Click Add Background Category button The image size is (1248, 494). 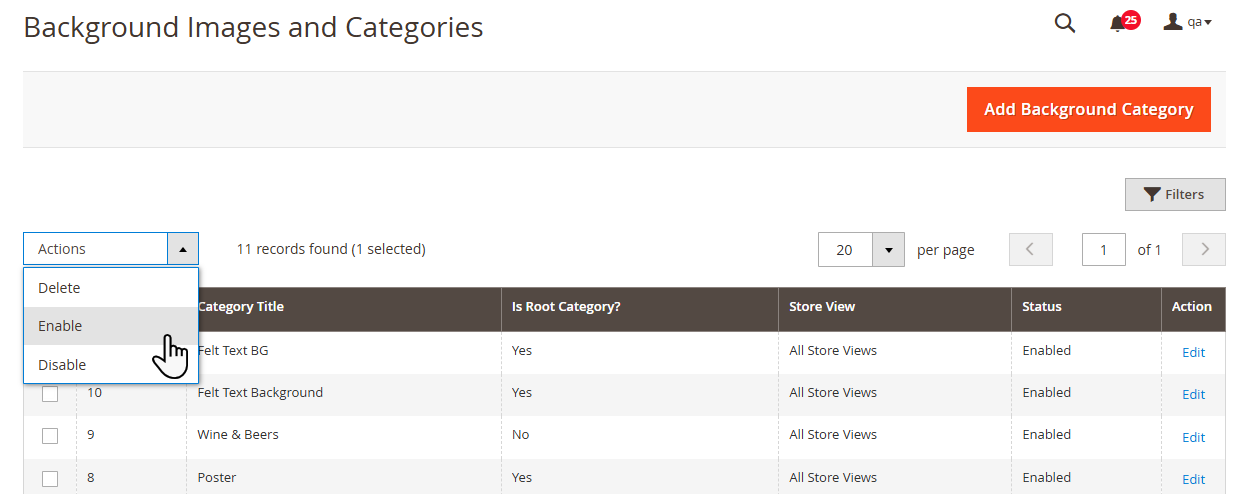[x=1088, y=109]
